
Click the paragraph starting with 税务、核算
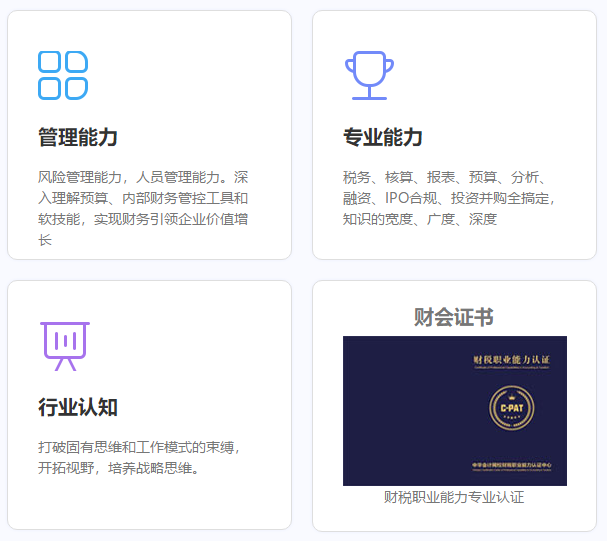[449, 198]
